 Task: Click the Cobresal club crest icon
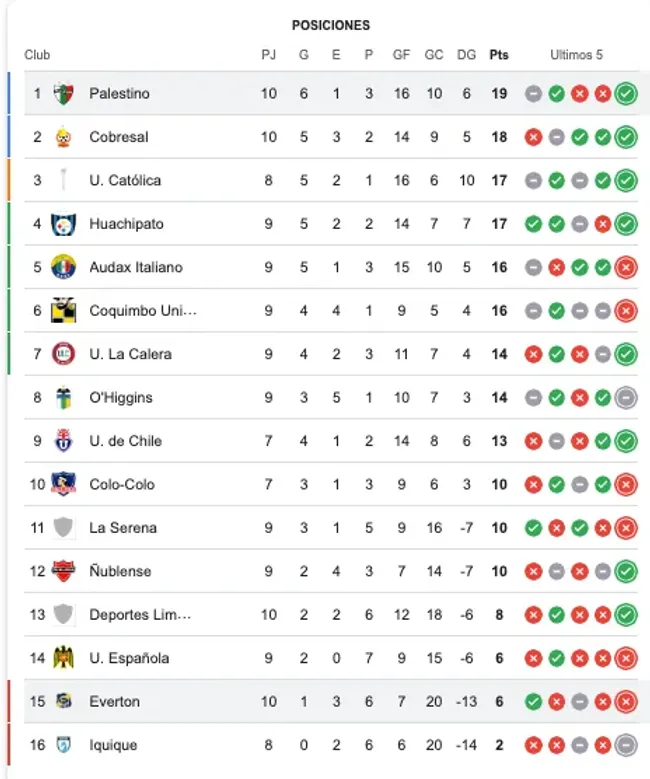click(x=63, y=137)
